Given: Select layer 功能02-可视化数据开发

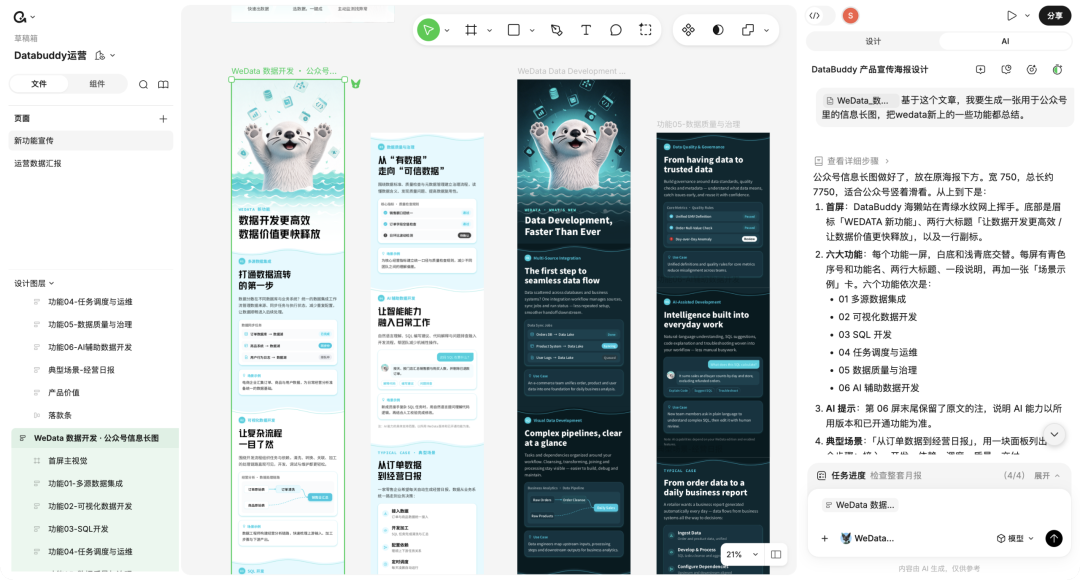Looking at the screenshot, I should tap(95, 506).
